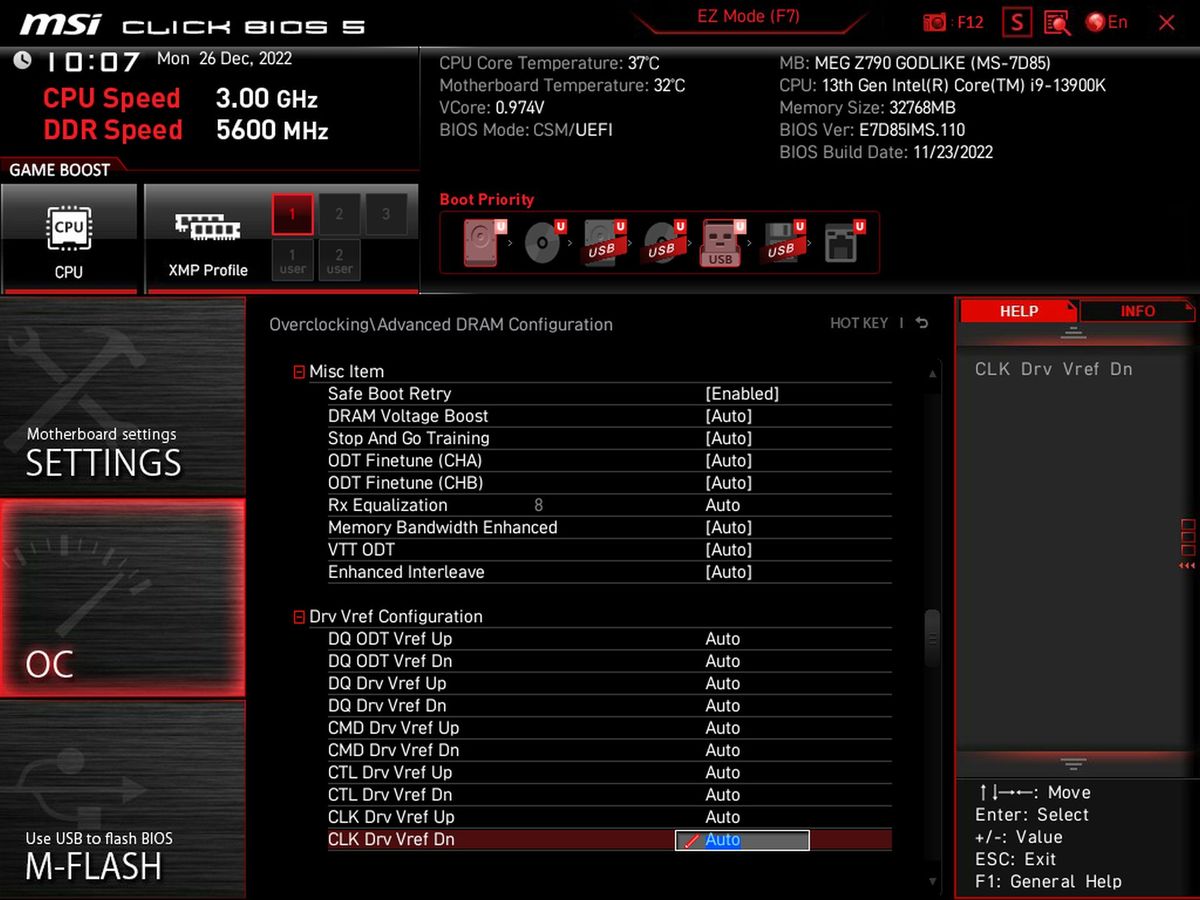1200x900 pixels.
Task: Select the USB key boot device icon
Action: tap(722, 242)
